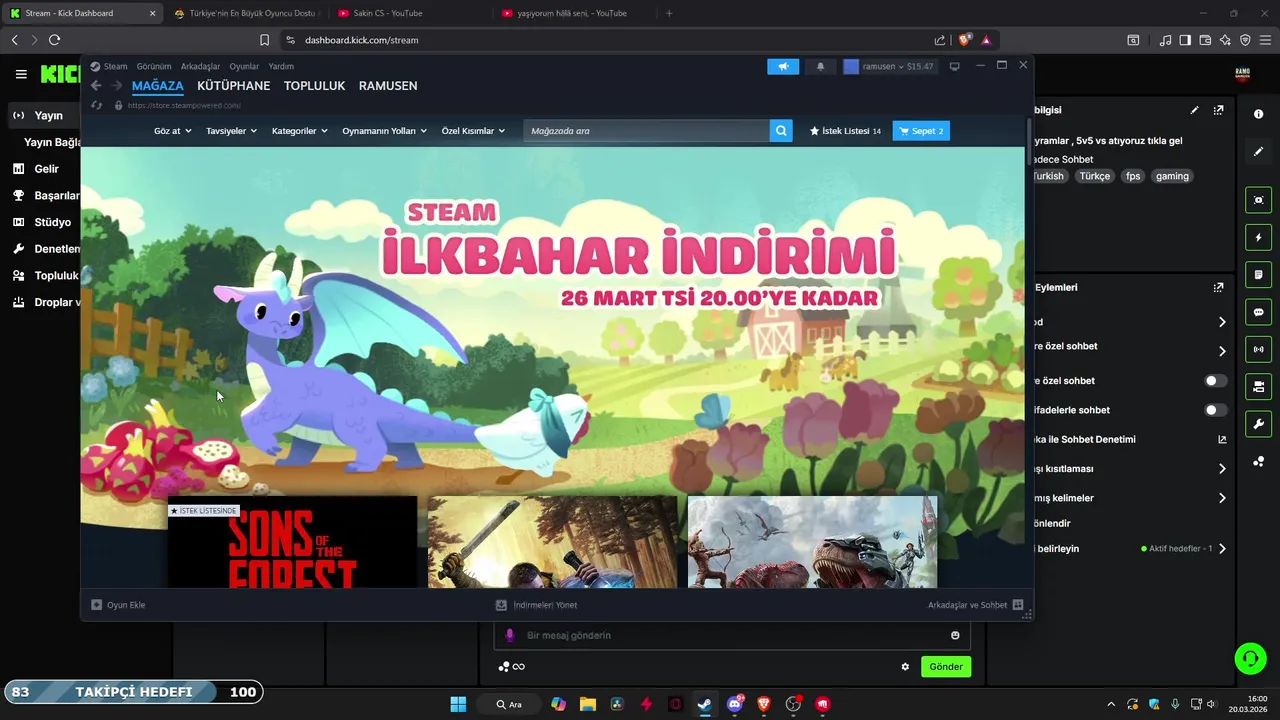1280x720 pixels.
Task: Open Stüdyo in Kick sidebar
Action: click(x=42, y=222)
